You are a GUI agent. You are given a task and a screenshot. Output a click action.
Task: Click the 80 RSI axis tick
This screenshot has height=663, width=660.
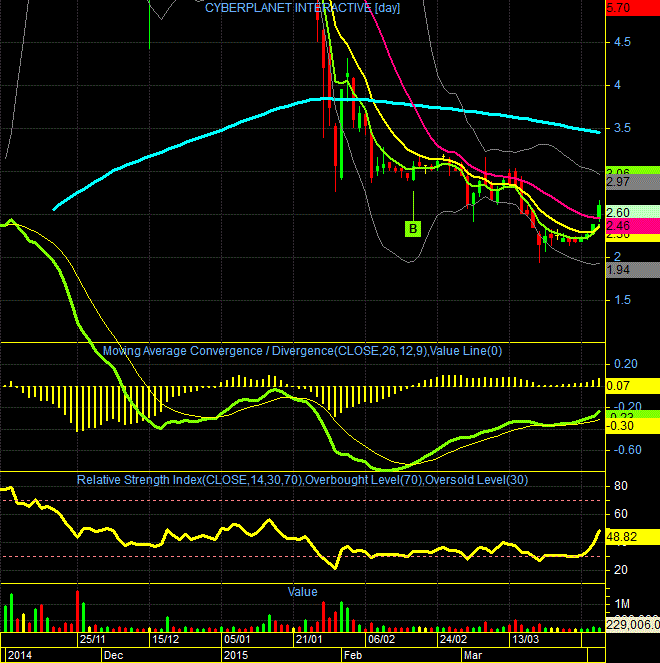pyautogui.click(x=621, y=486)
